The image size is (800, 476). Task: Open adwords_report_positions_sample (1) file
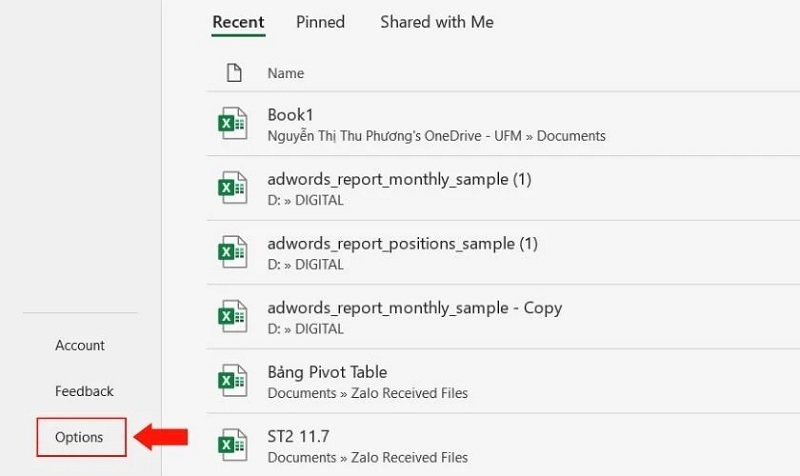(x=402, y=244)
